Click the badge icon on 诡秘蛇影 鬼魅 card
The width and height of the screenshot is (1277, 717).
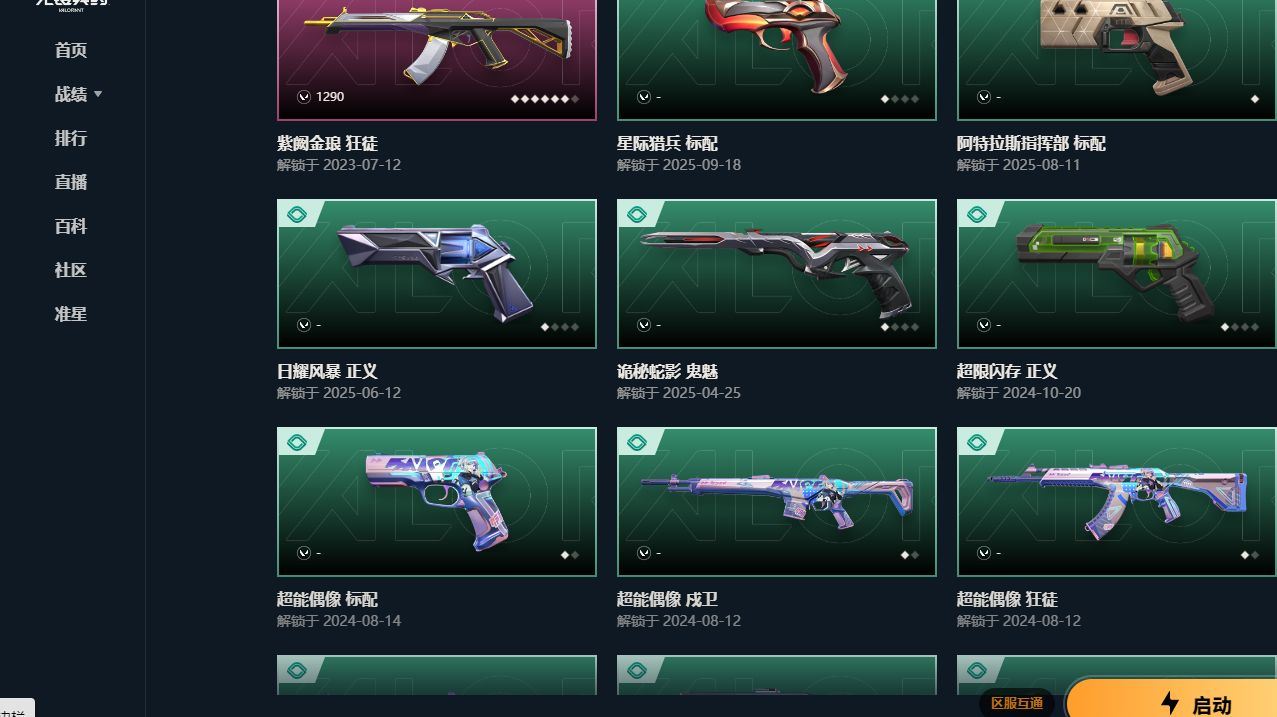pyautogui.click(x=636, y=214)
